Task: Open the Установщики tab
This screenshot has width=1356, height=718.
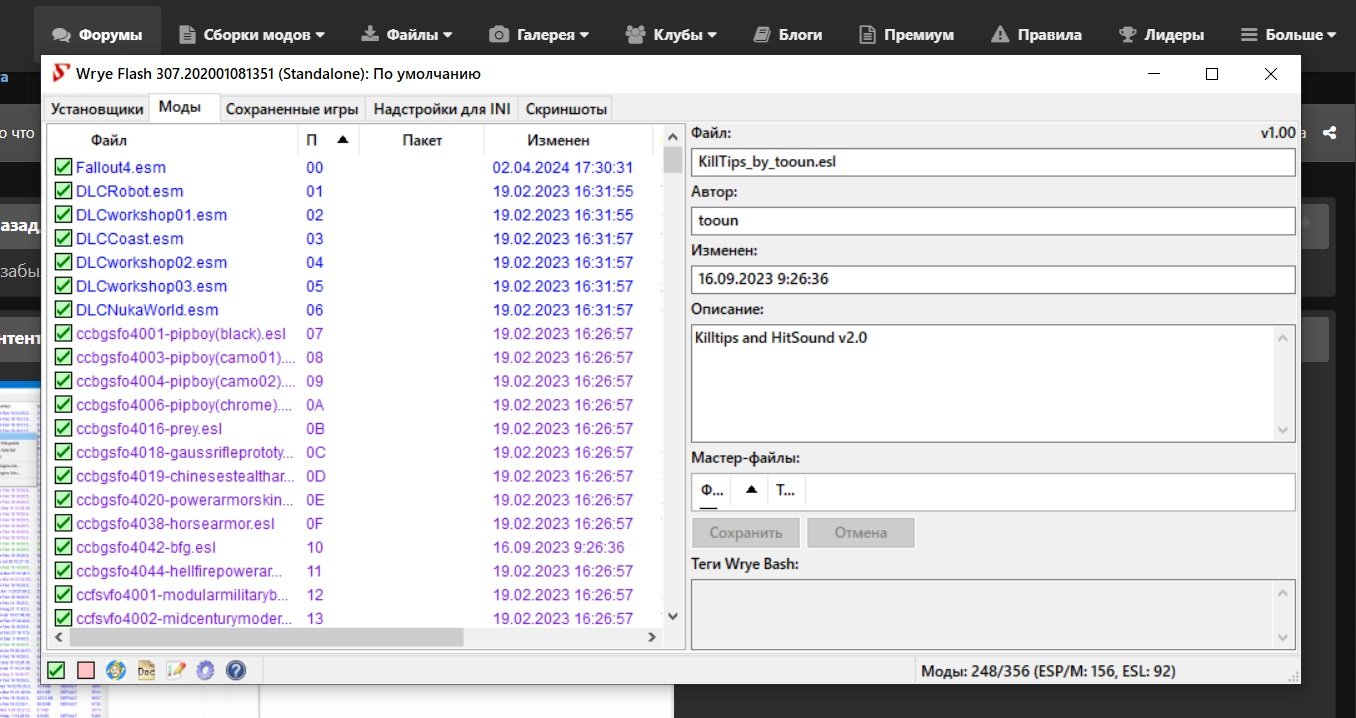Action: pyautogui.click(x=97, y=109)
